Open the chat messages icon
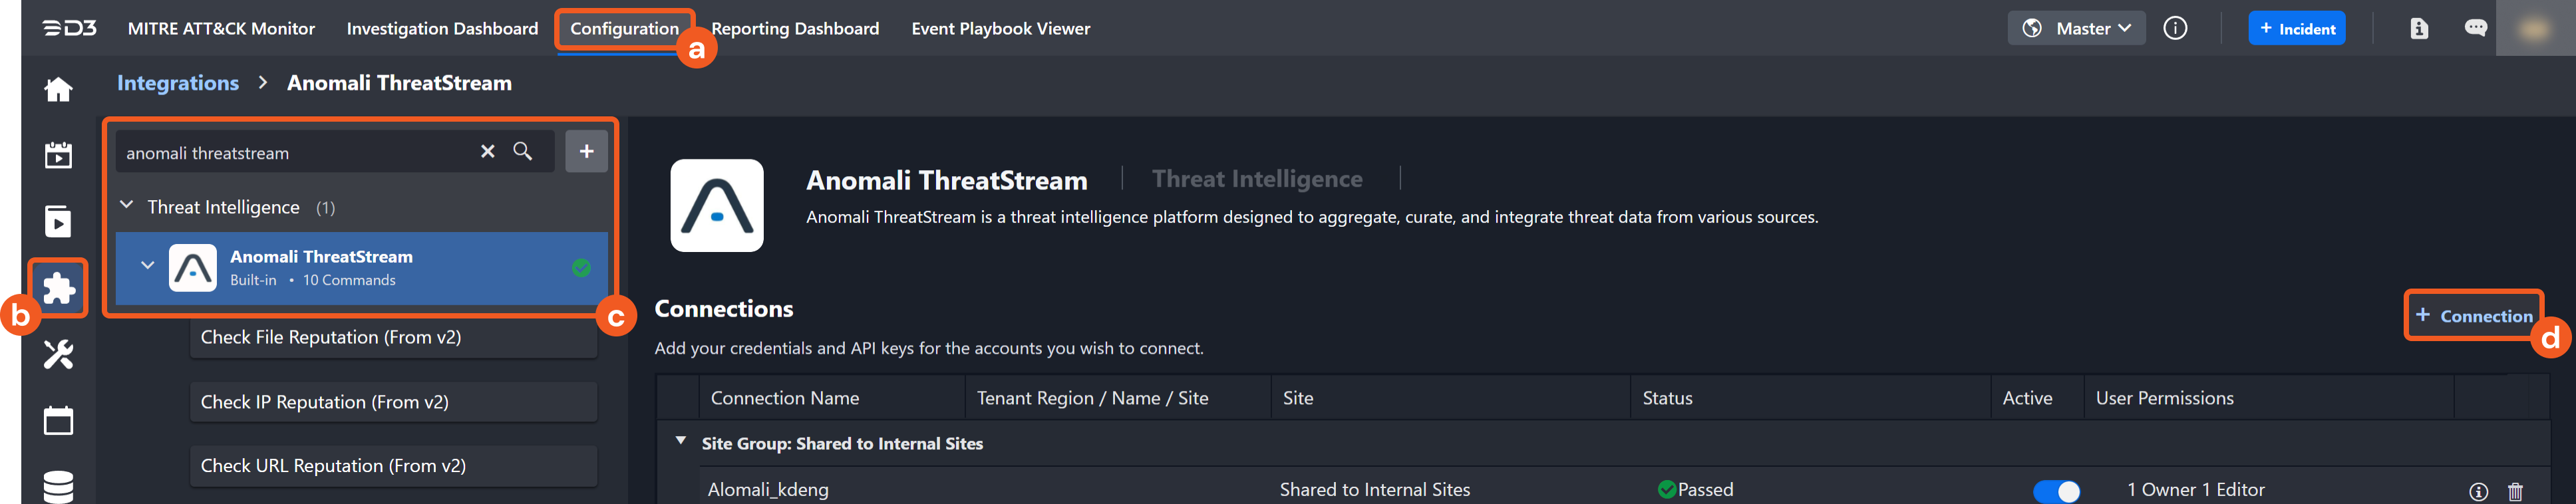 pos(2475,28)
